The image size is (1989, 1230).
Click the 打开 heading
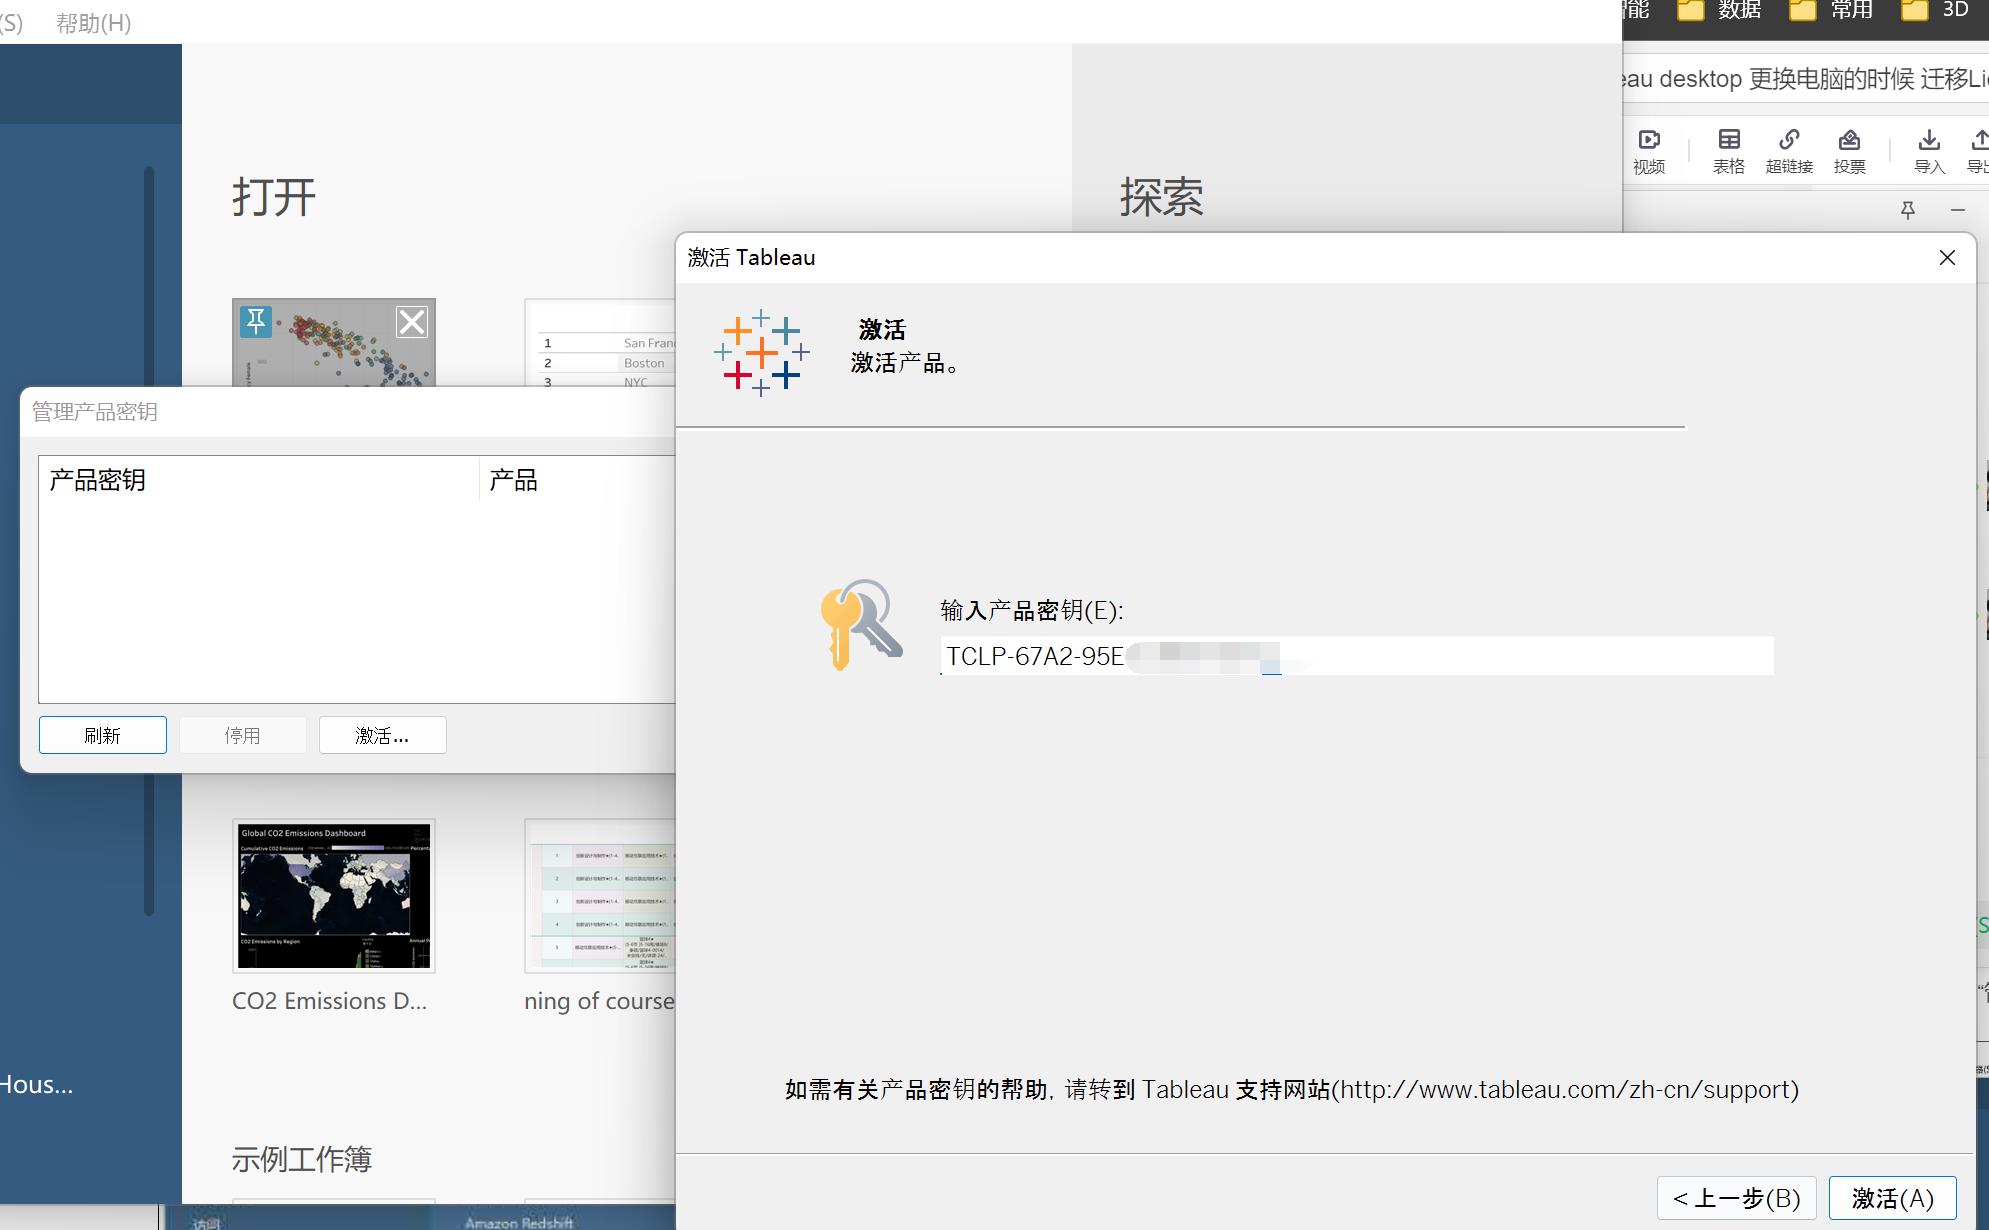(x=274, y=197)
